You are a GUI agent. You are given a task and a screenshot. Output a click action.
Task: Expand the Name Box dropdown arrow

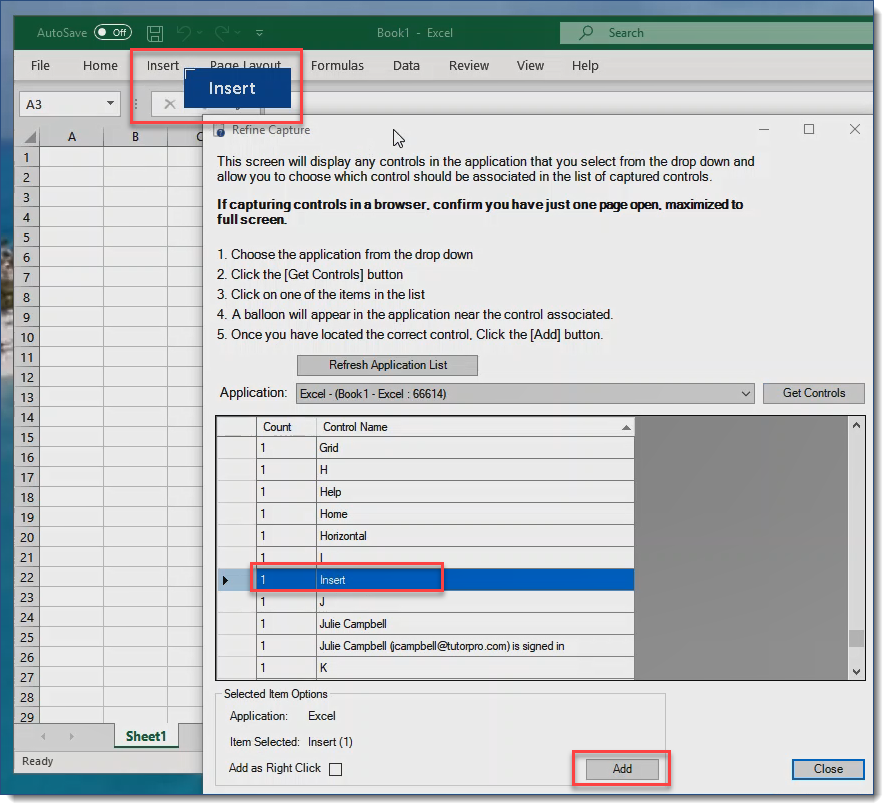click(111, 104)
